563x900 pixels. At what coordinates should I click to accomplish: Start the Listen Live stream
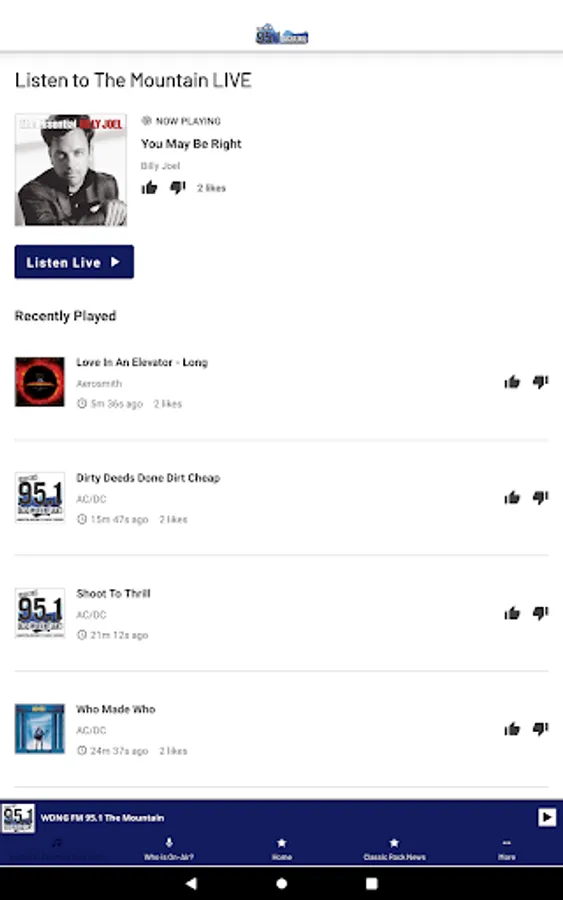[x=74, y=262]
